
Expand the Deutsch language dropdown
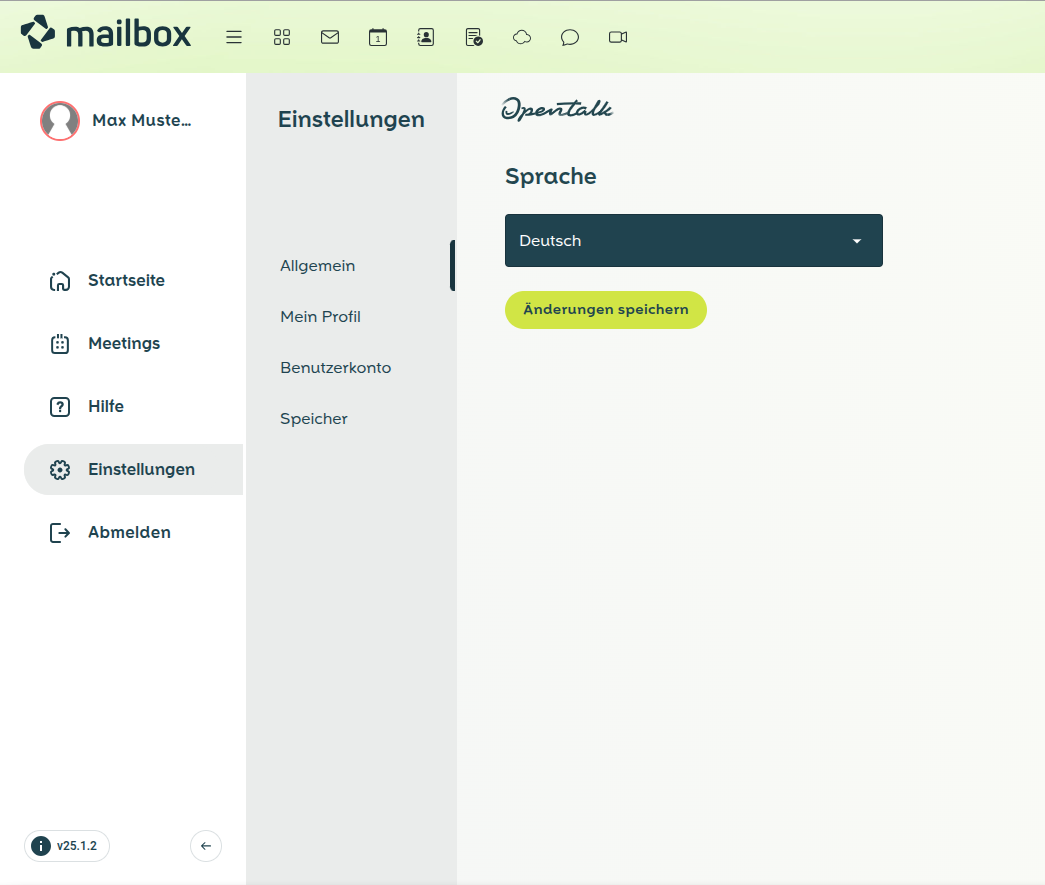tap(693, 241)
